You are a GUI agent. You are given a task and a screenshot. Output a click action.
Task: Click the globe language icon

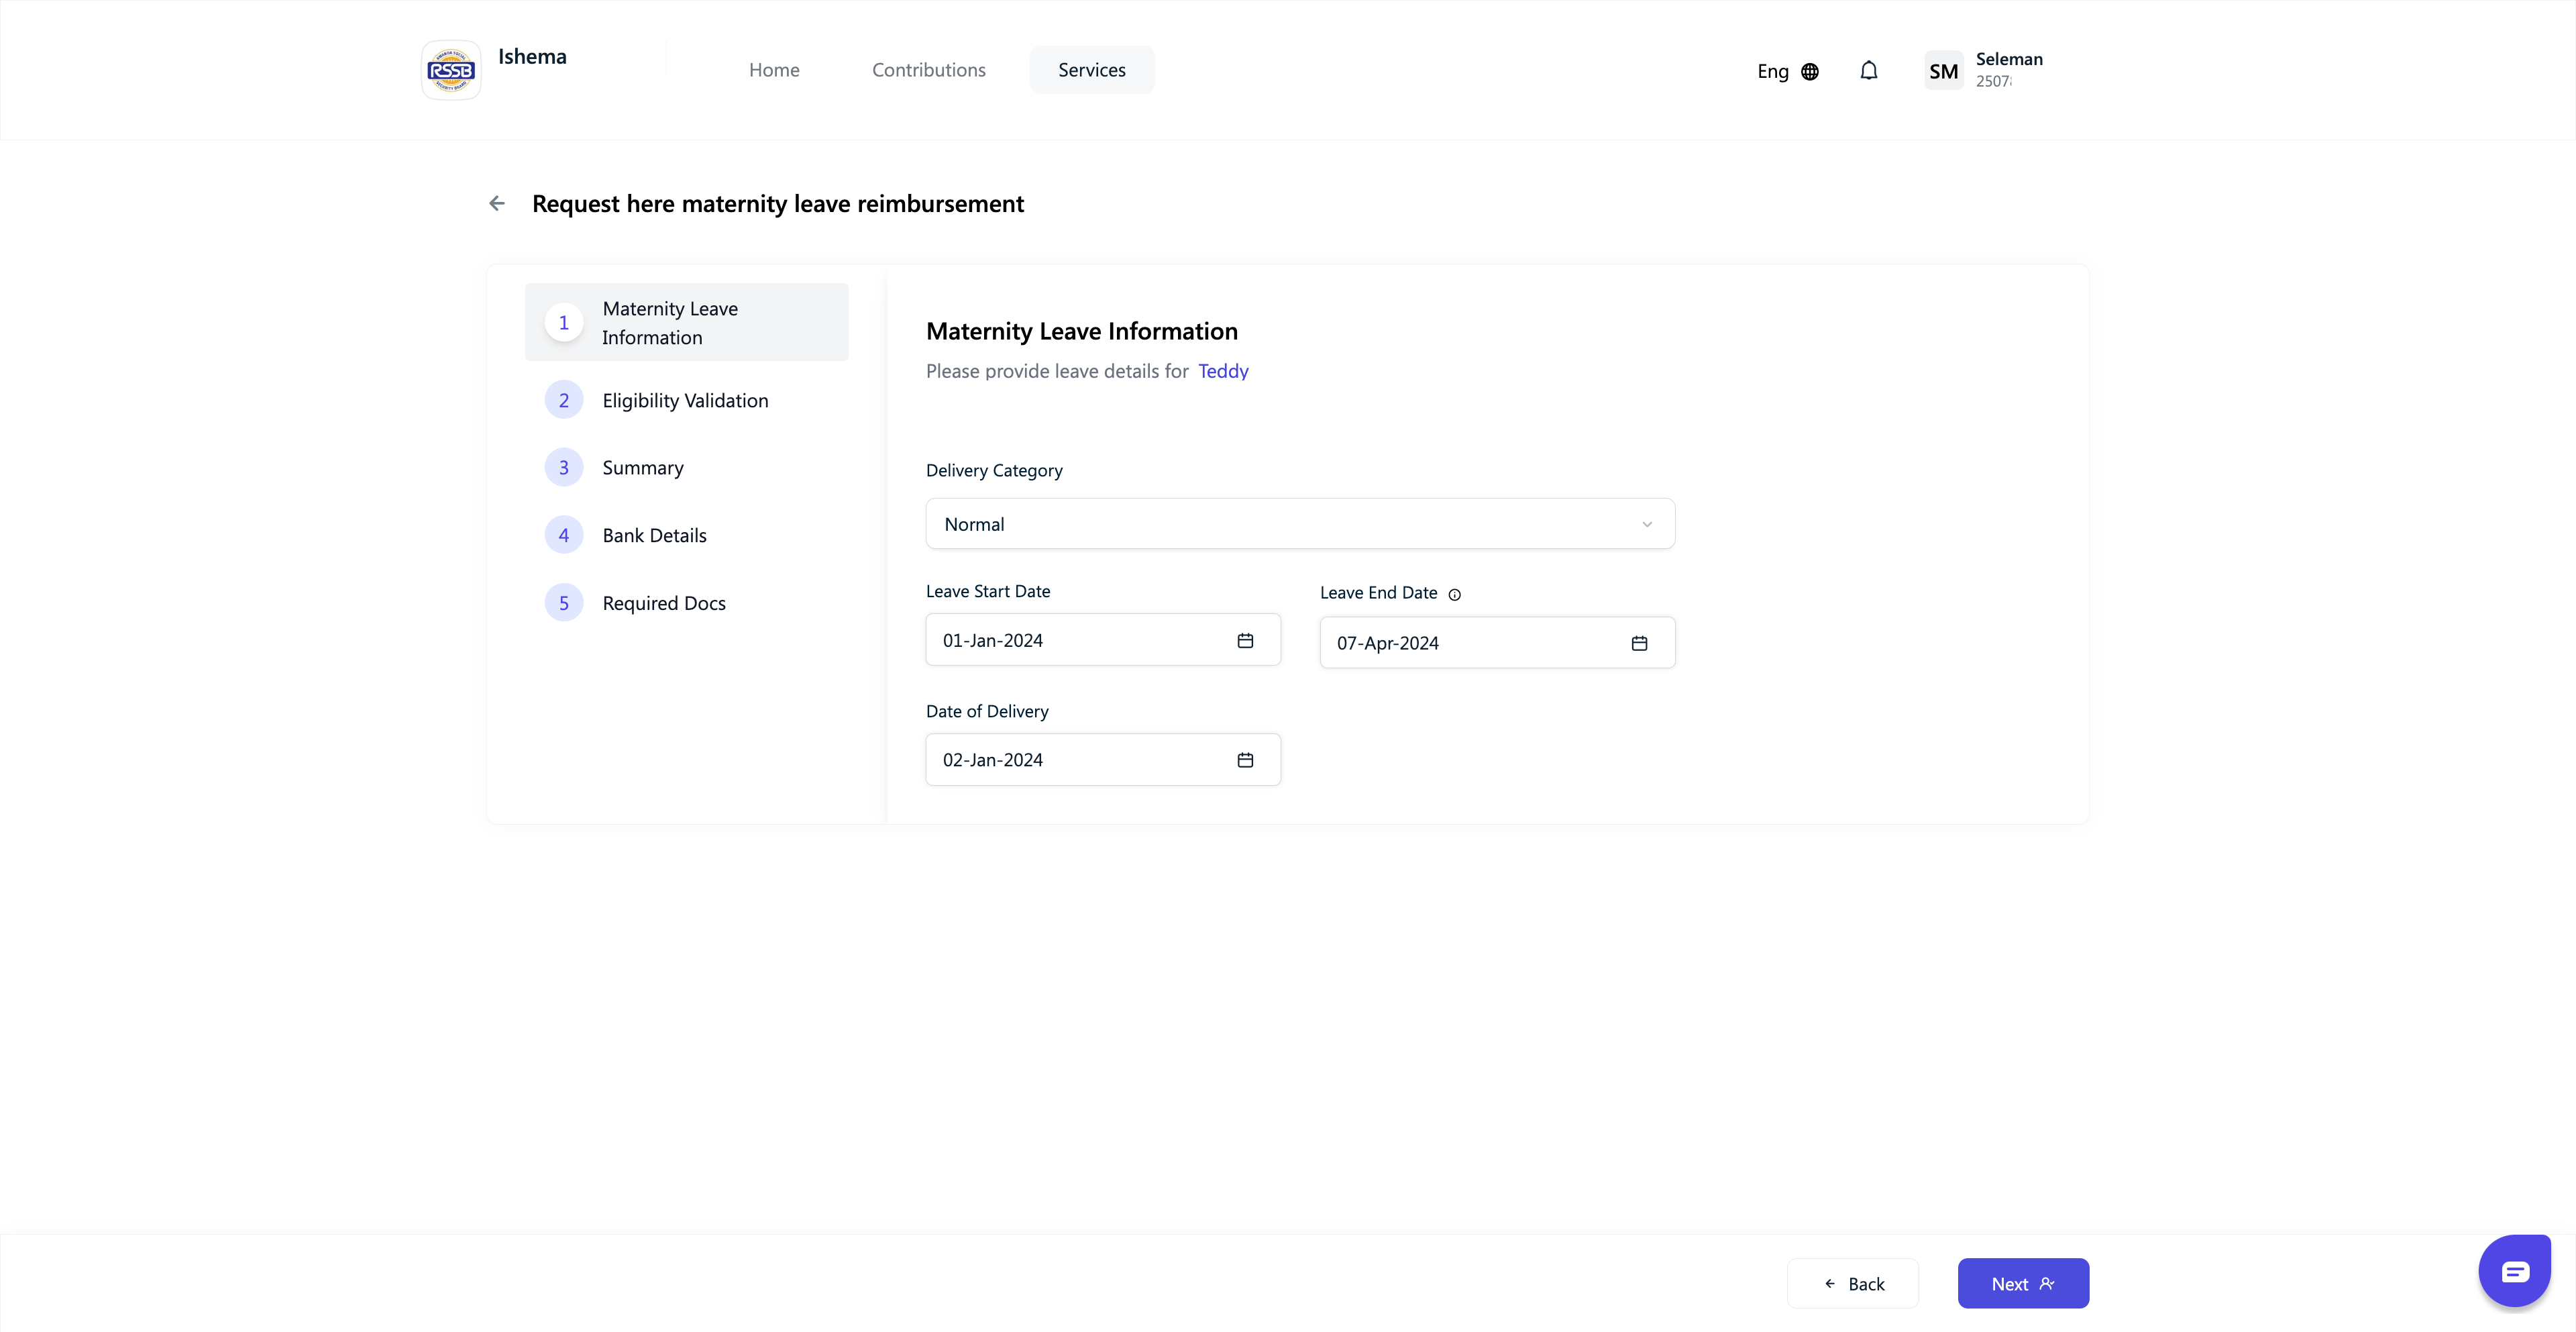point(1810,72)
